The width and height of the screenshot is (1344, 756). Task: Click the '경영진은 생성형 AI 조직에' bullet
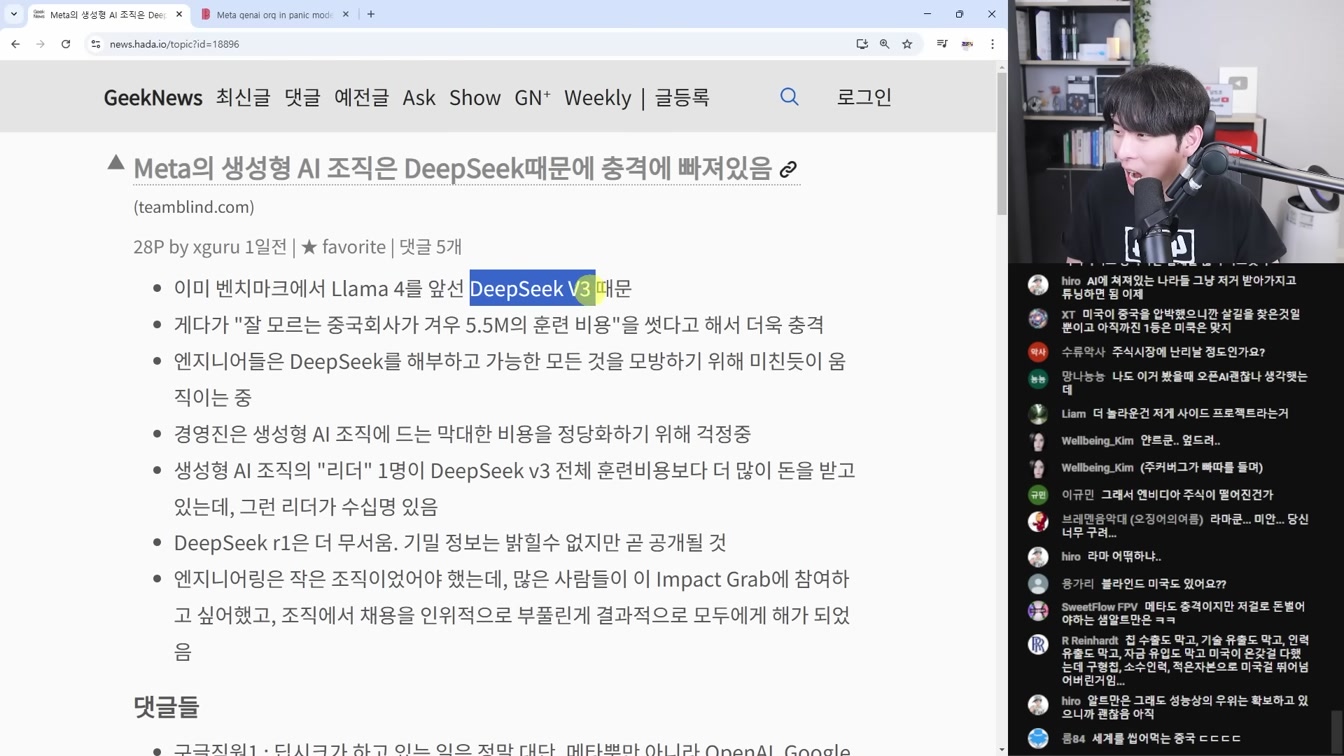[x=462, y=433]
